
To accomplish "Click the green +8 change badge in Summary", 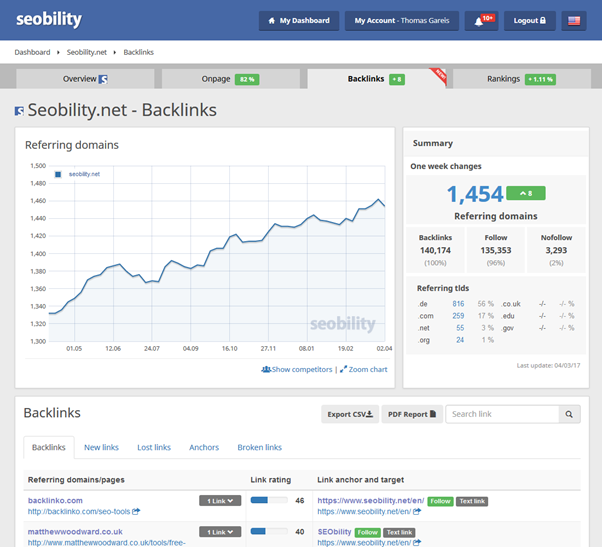I will (x=526, y=193).
